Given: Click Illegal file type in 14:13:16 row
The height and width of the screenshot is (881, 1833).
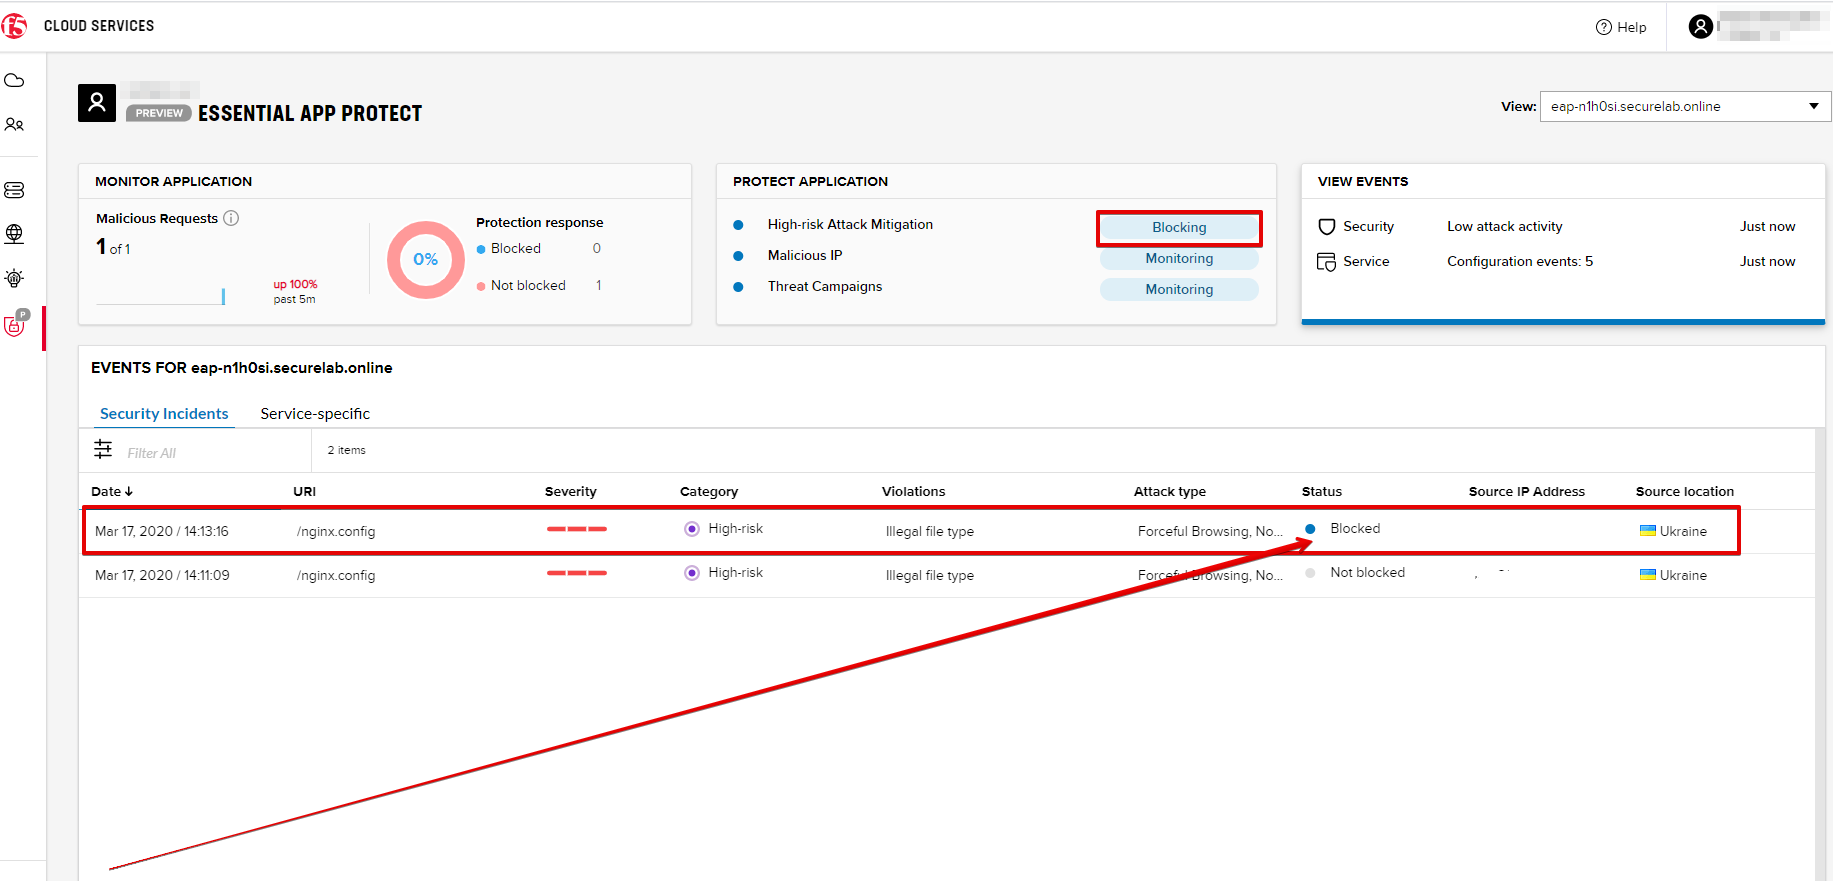Looking at the screenshot, I should click(930, 532).
